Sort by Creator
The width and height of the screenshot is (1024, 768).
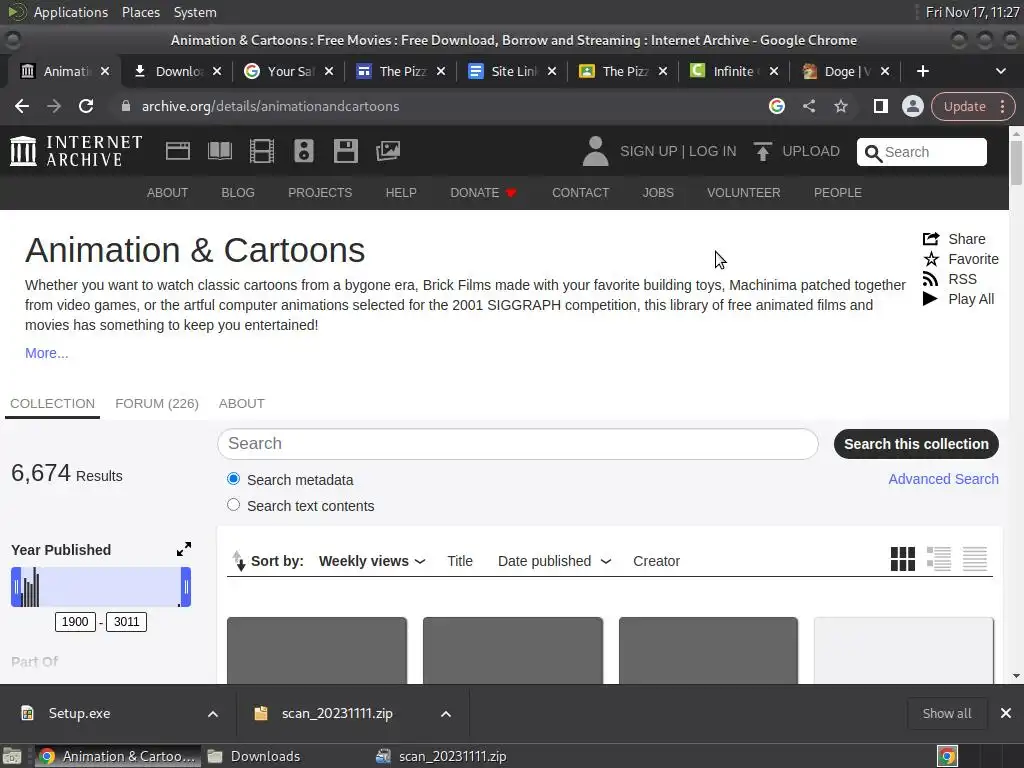click(656, 561)
